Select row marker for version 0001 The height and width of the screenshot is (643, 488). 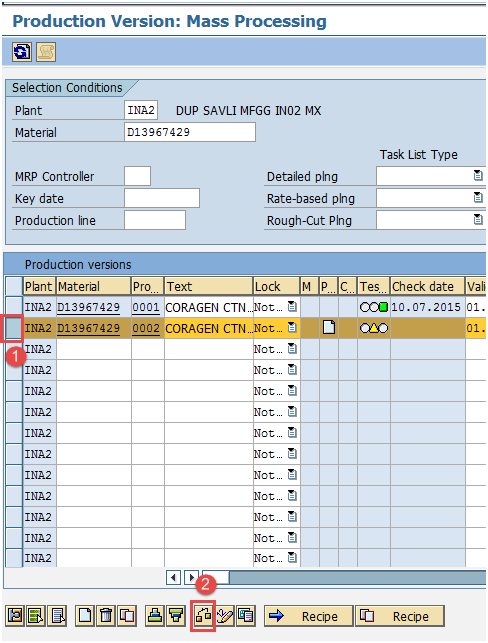(14, 307)
